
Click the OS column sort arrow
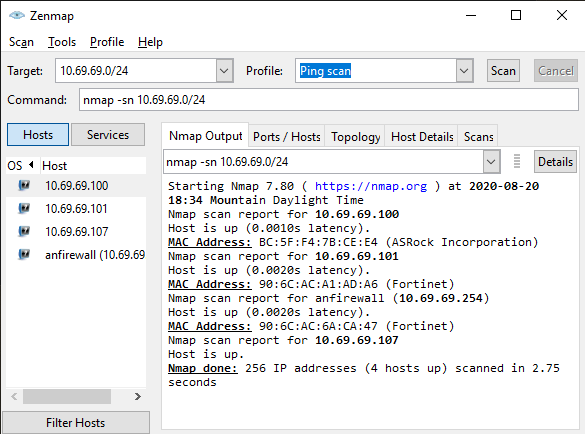[x=31, y=165]
